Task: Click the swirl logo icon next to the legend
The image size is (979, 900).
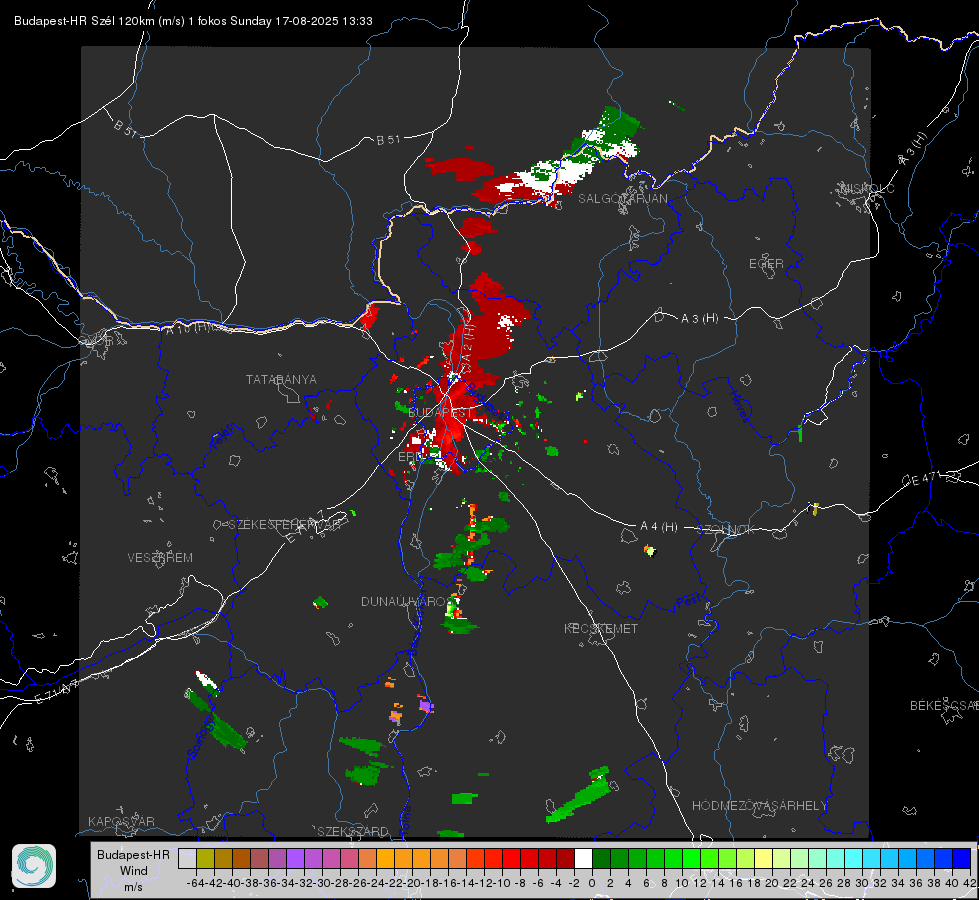Action: tap(34, 866)
